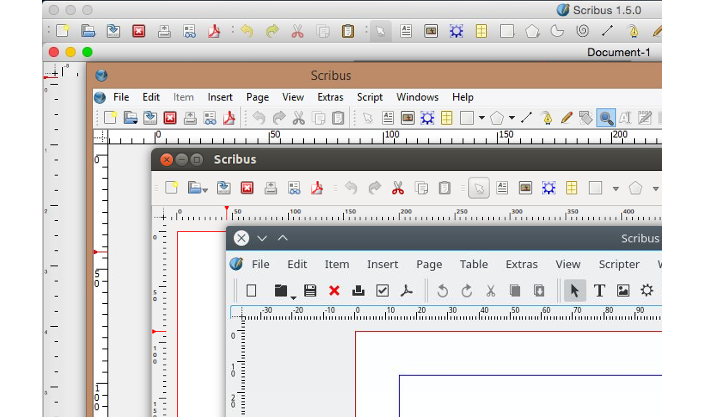The width and height of the screenshot is (720, 417).
Task: Click the green macOS zoom button of Document-1
Action: point(87,52)
